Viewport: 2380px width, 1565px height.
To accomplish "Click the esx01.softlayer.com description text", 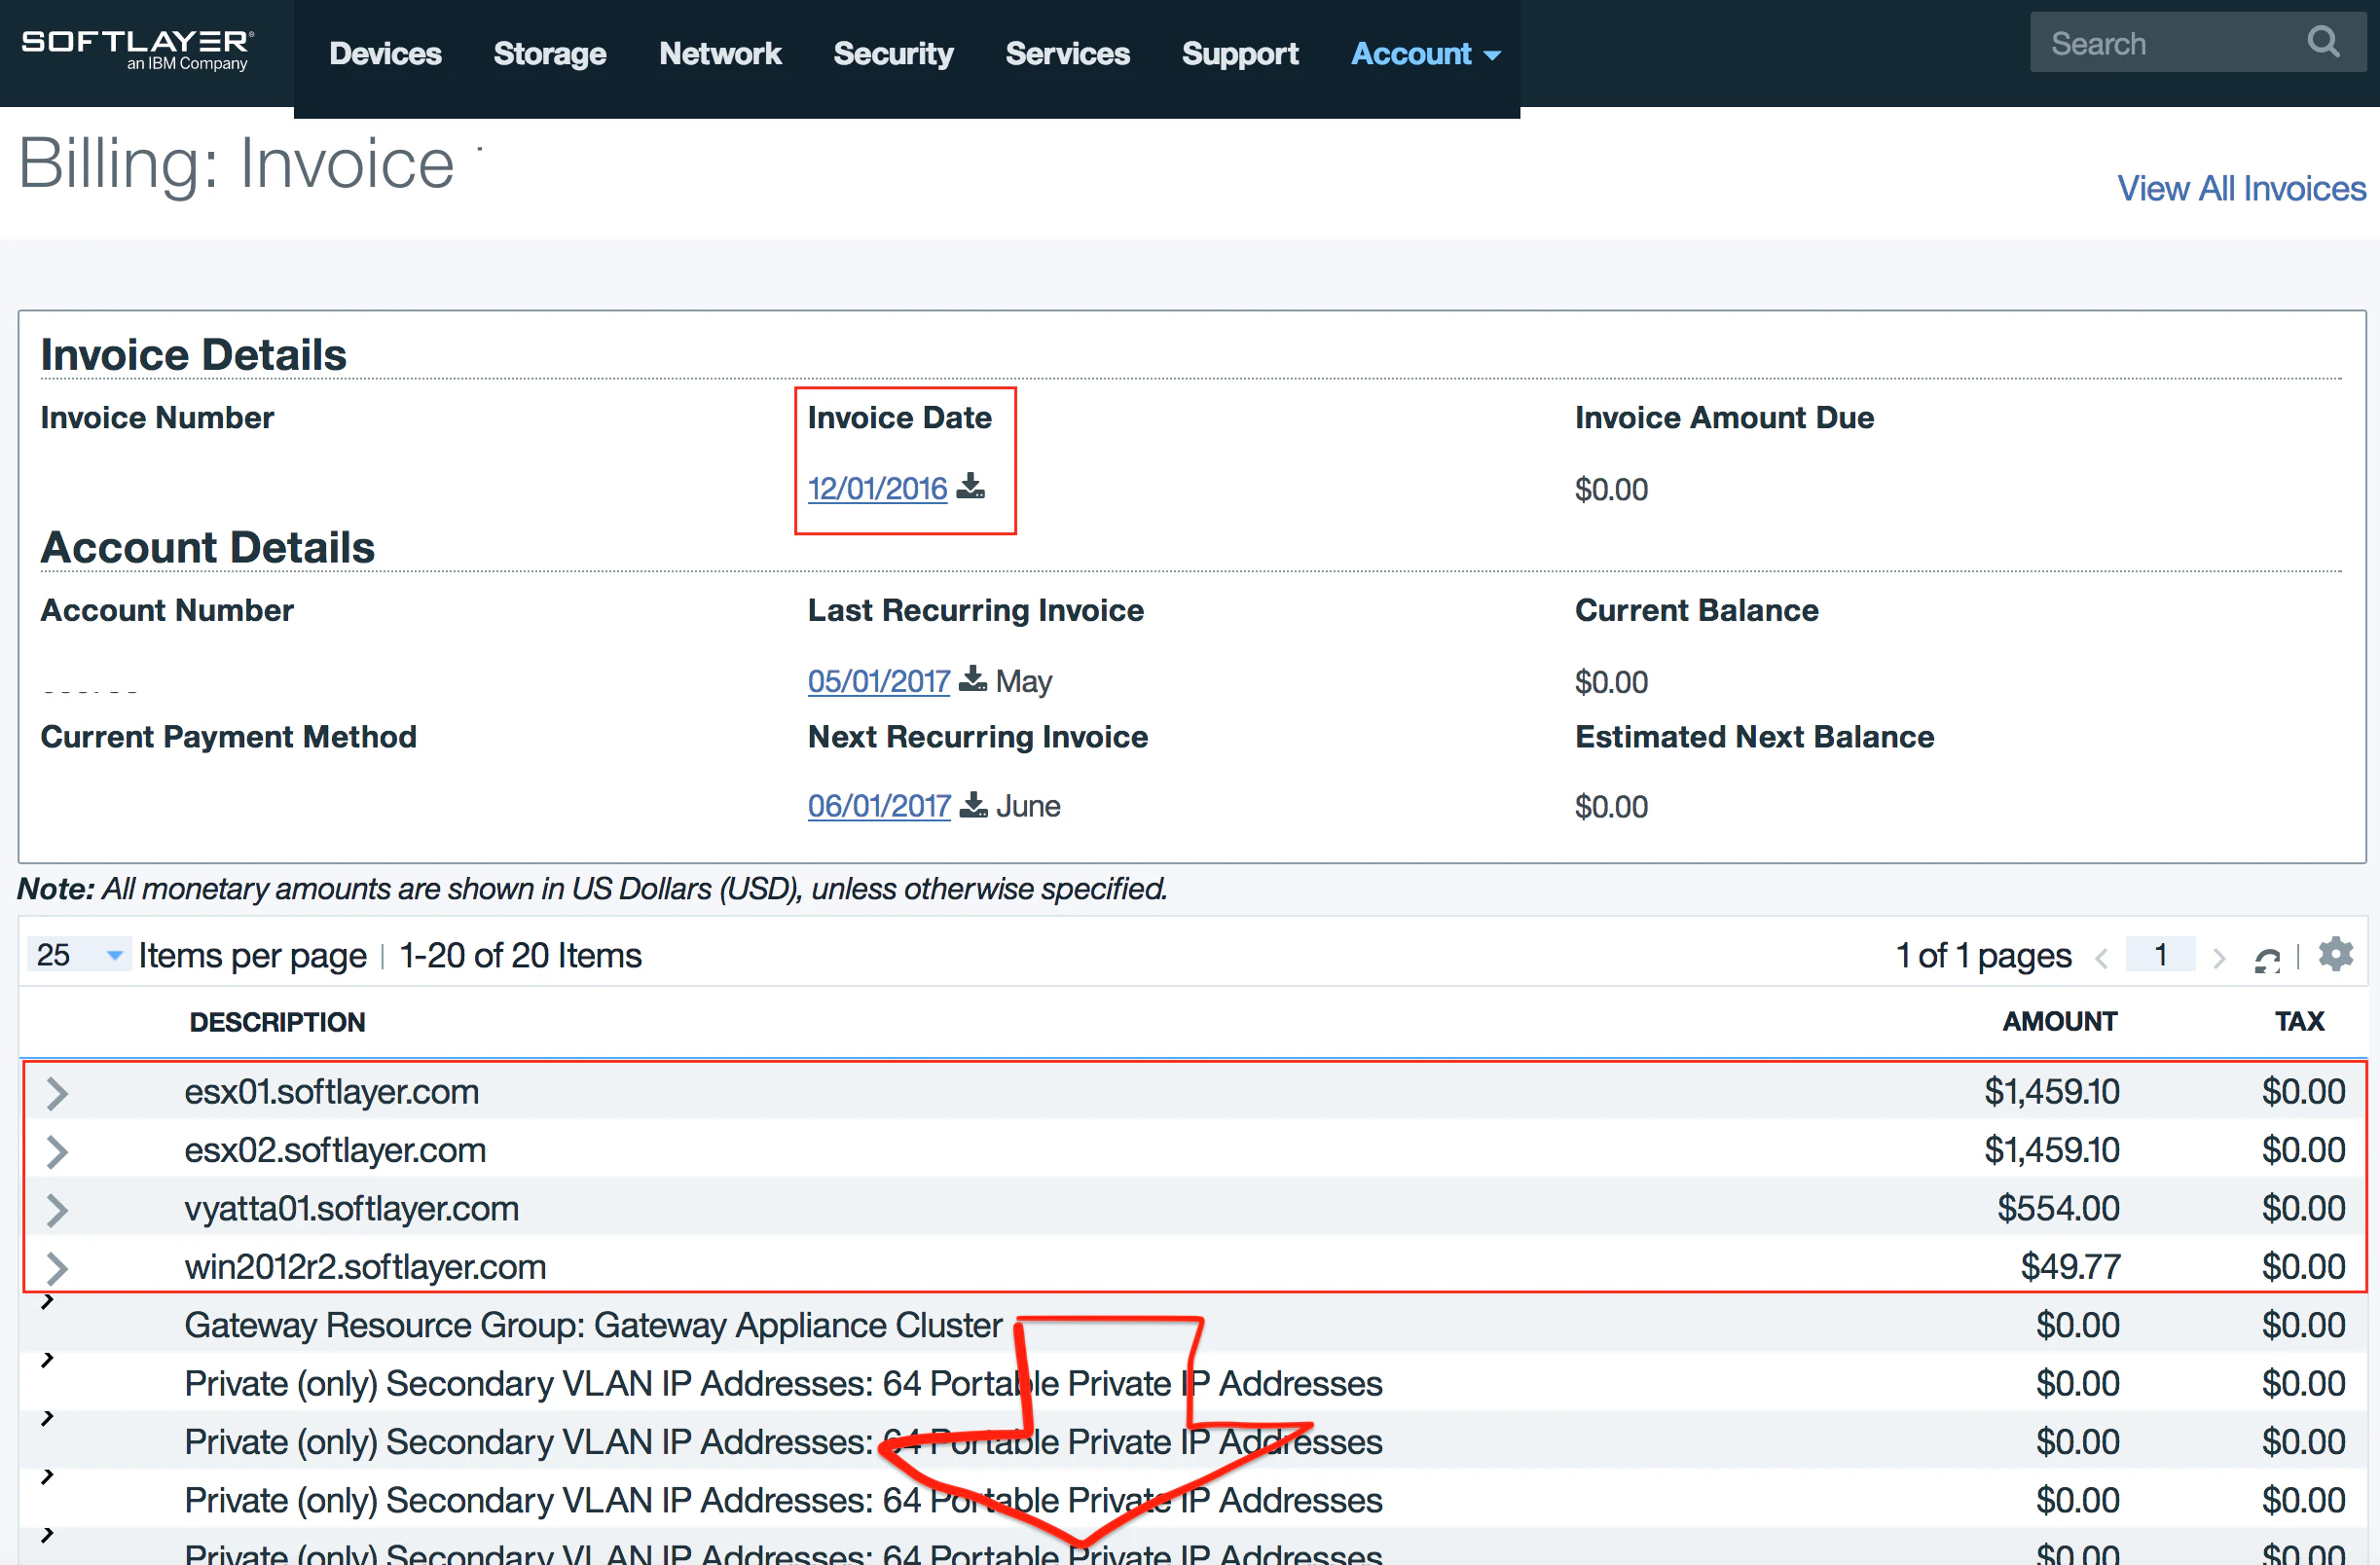I will [x=331, y=1092].
